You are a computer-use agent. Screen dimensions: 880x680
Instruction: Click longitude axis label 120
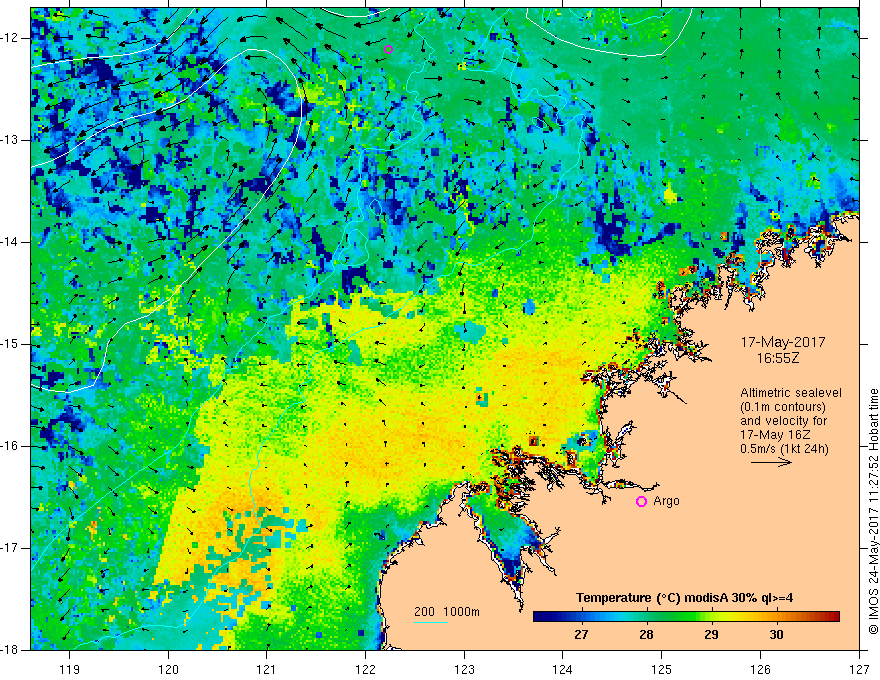click(168, 669)
